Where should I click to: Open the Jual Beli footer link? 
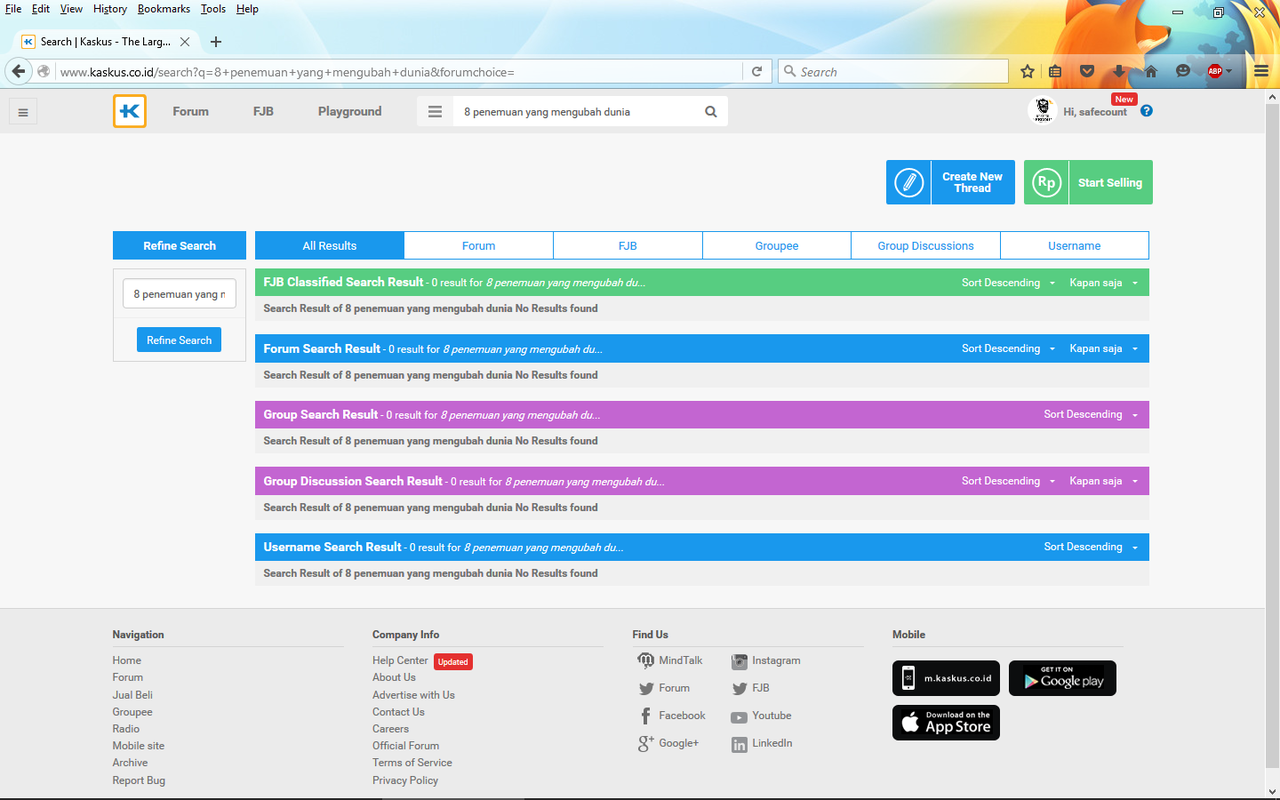click(133, 695)
